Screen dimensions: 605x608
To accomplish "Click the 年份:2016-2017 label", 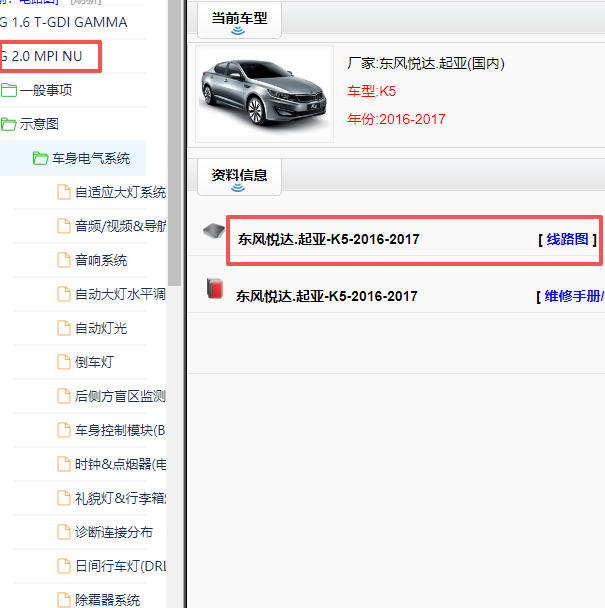I will point(396,119).
